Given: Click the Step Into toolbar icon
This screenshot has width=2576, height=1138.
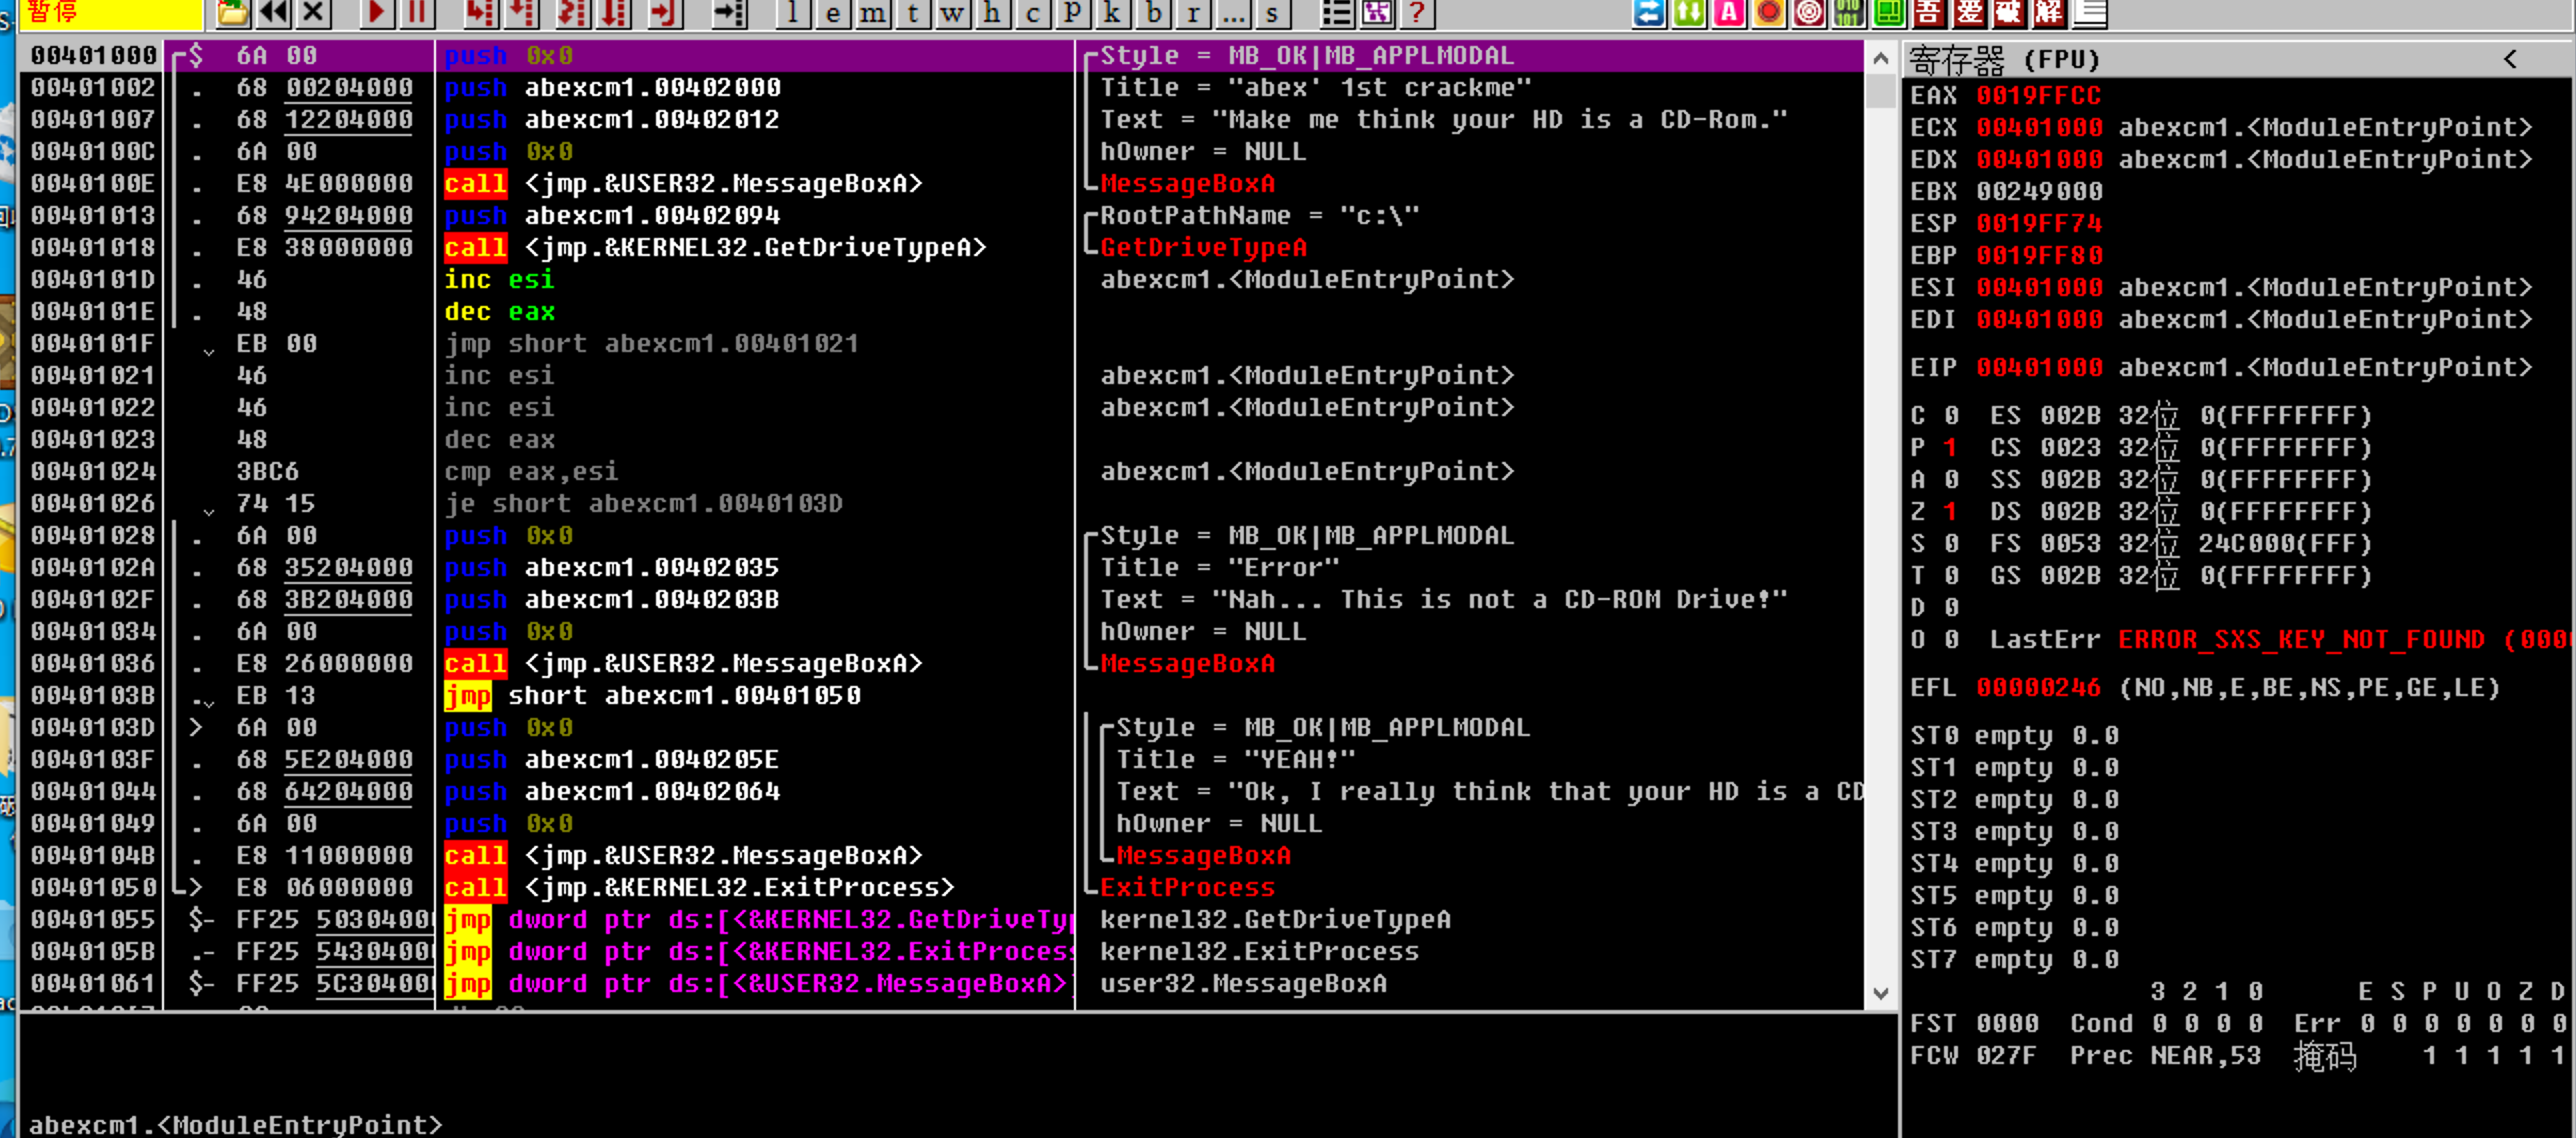Looking at the screenshot, I should pyautogui.click(x=481, y=13).
